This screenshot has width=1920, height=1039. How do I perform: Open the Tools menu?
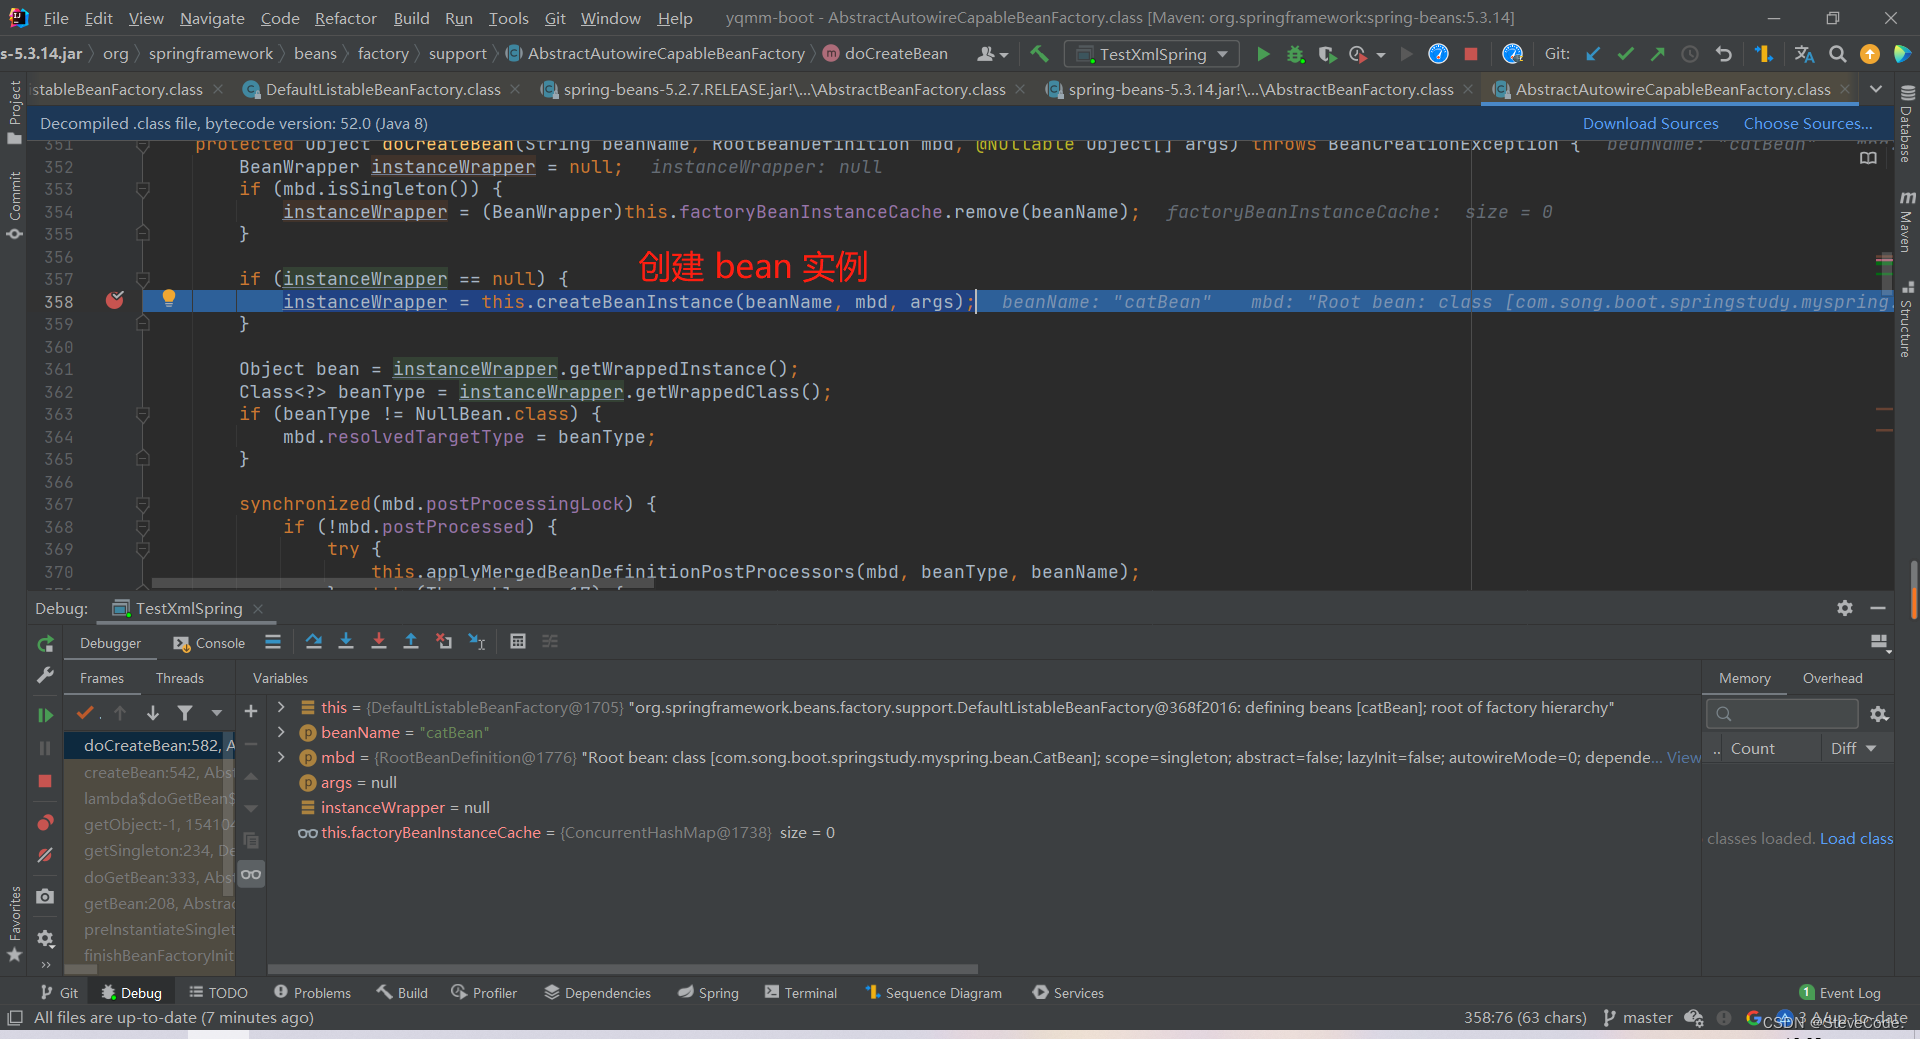(x=508, y=18)
